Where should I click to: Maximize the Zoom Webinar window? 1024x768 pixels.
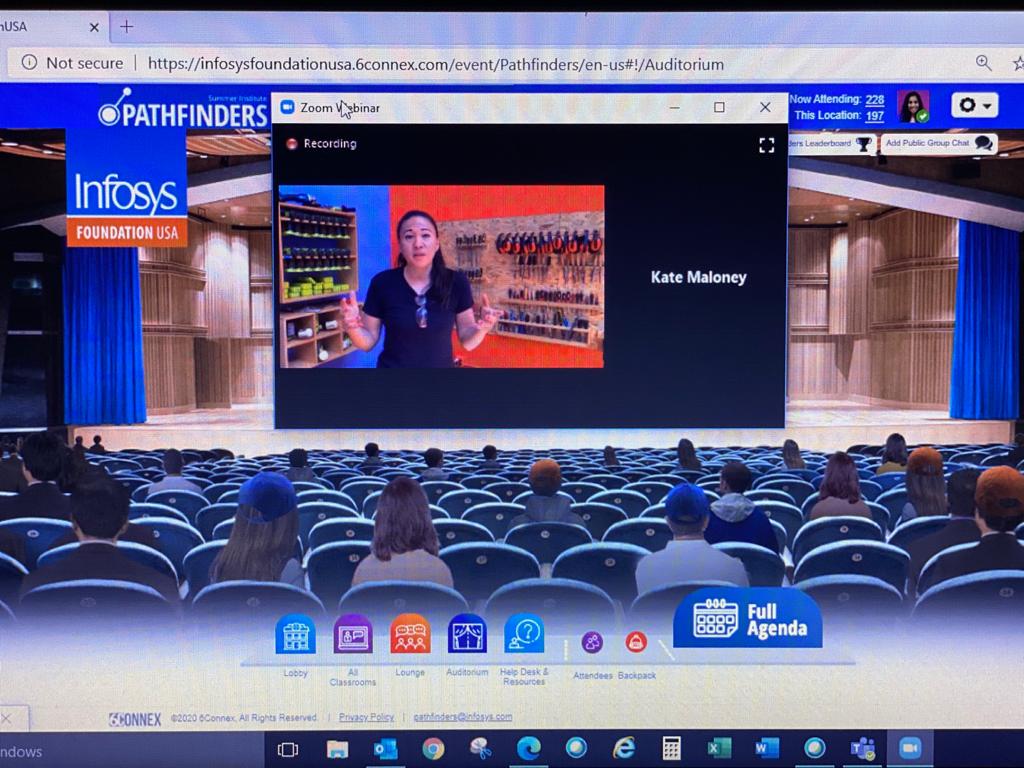(x=719, y=107)
